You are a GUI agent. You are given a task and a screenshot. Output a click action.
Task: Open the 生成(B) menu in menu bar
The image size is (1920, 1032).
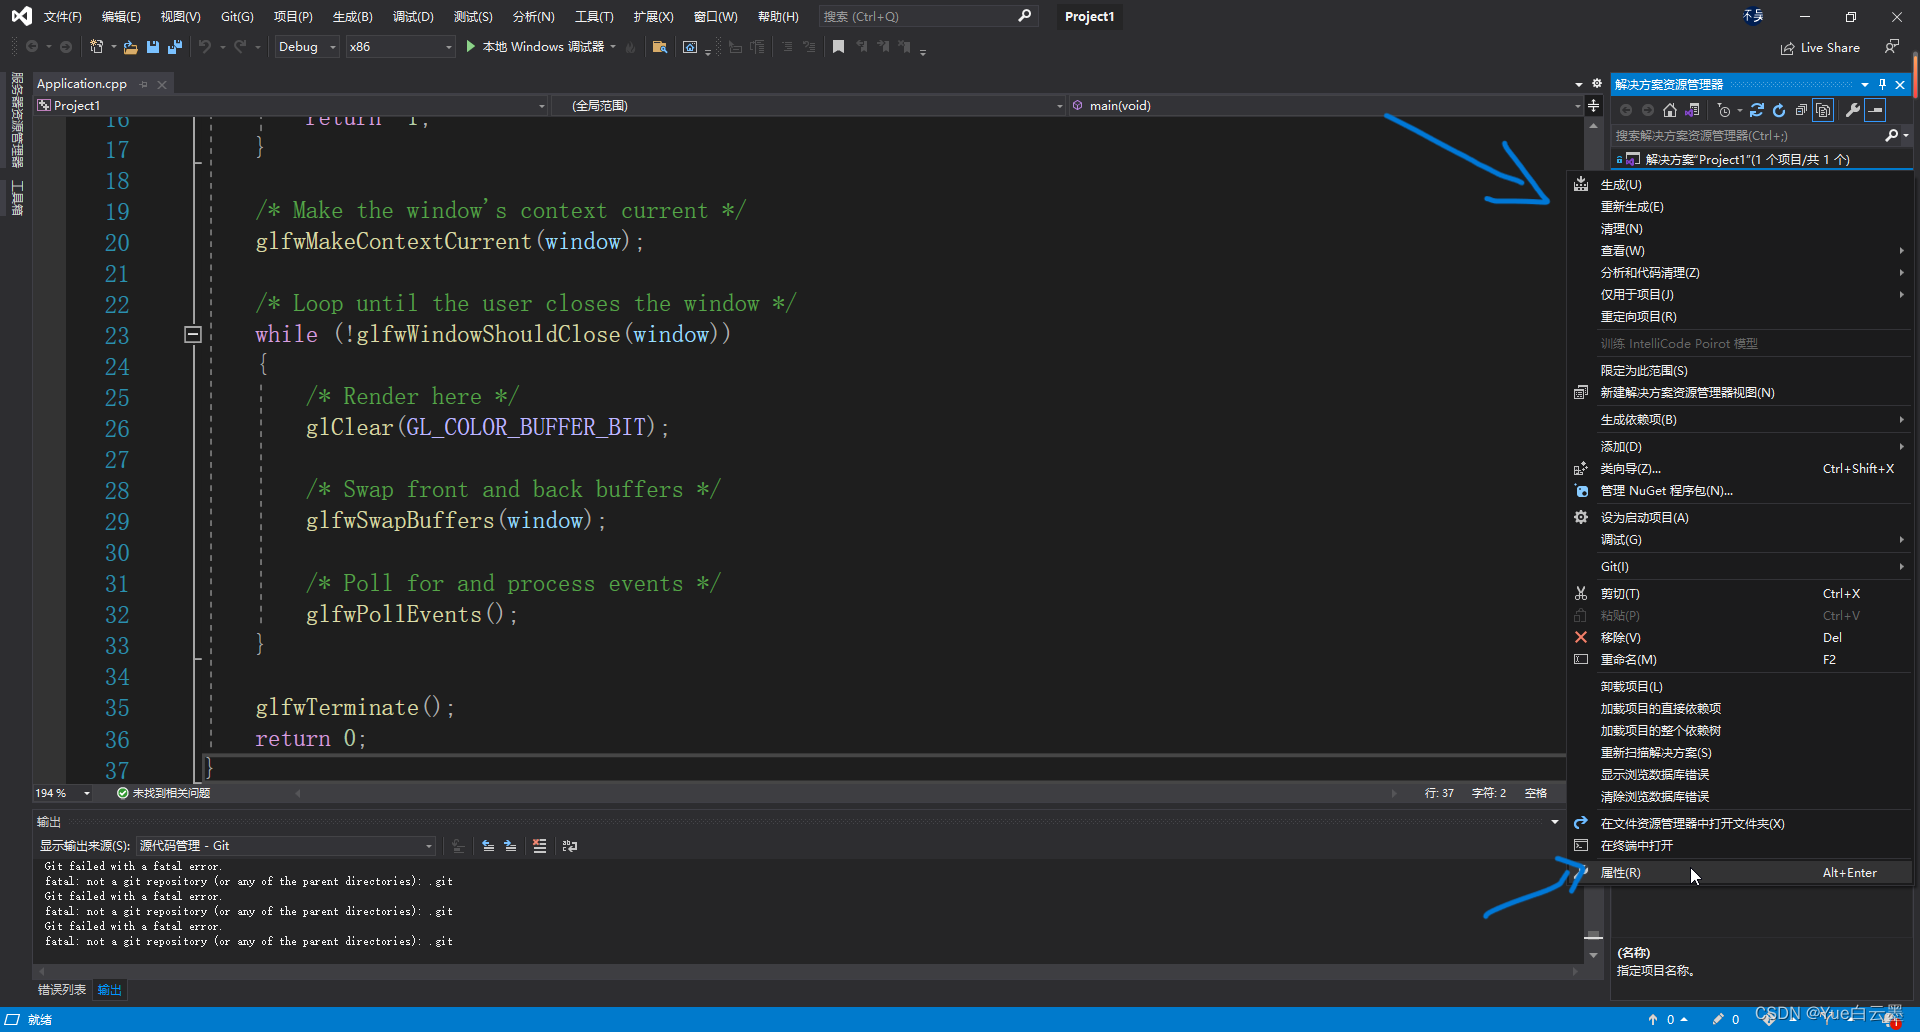(353, 17)
